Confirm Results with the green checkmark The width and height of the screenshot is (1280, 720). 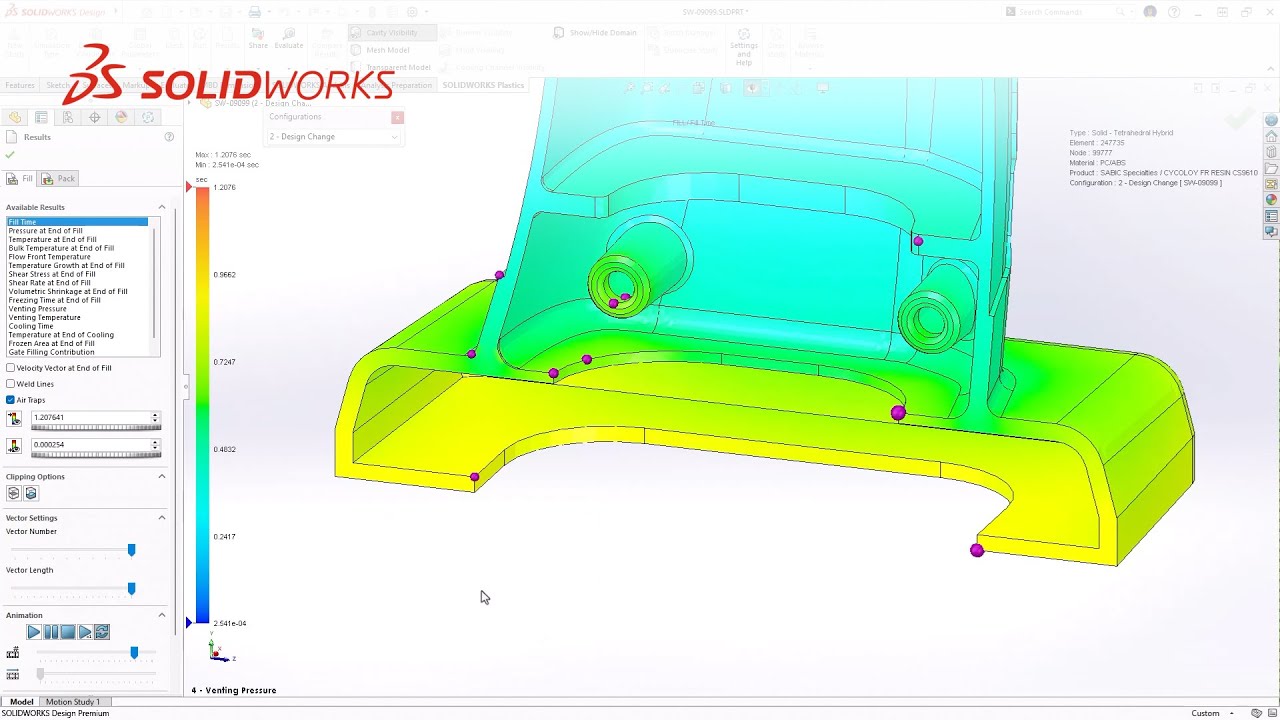point(10,155)
